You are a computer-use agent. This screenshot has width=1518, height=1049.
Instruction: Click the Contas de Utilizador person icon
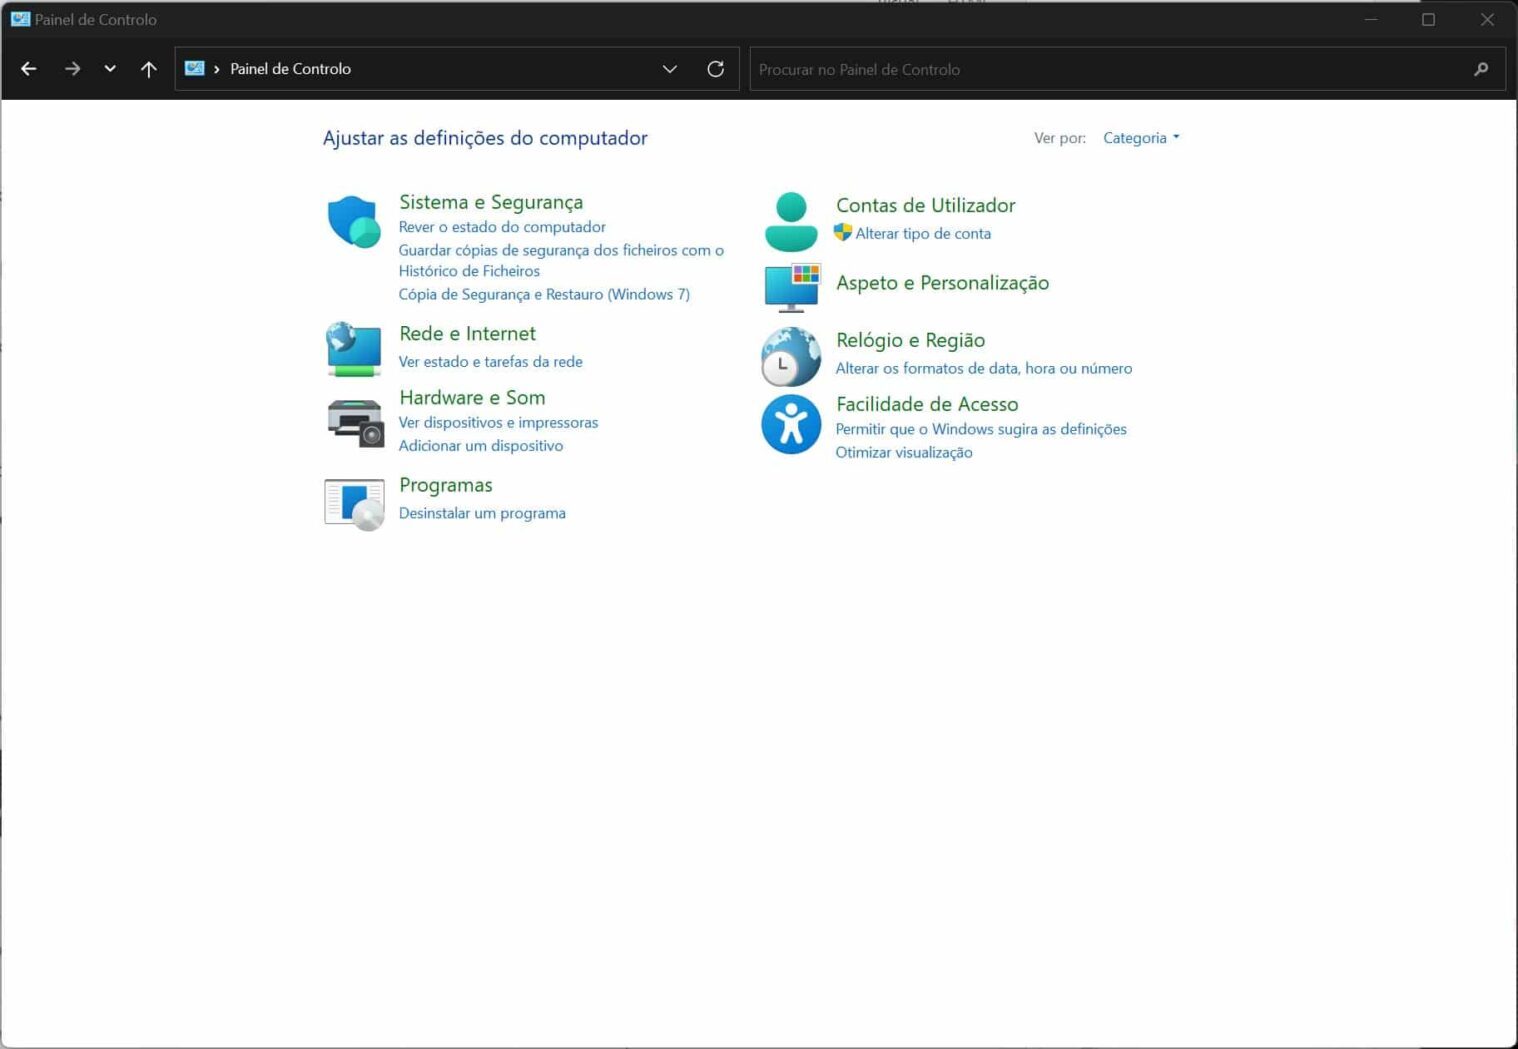(x=790, y=222)
